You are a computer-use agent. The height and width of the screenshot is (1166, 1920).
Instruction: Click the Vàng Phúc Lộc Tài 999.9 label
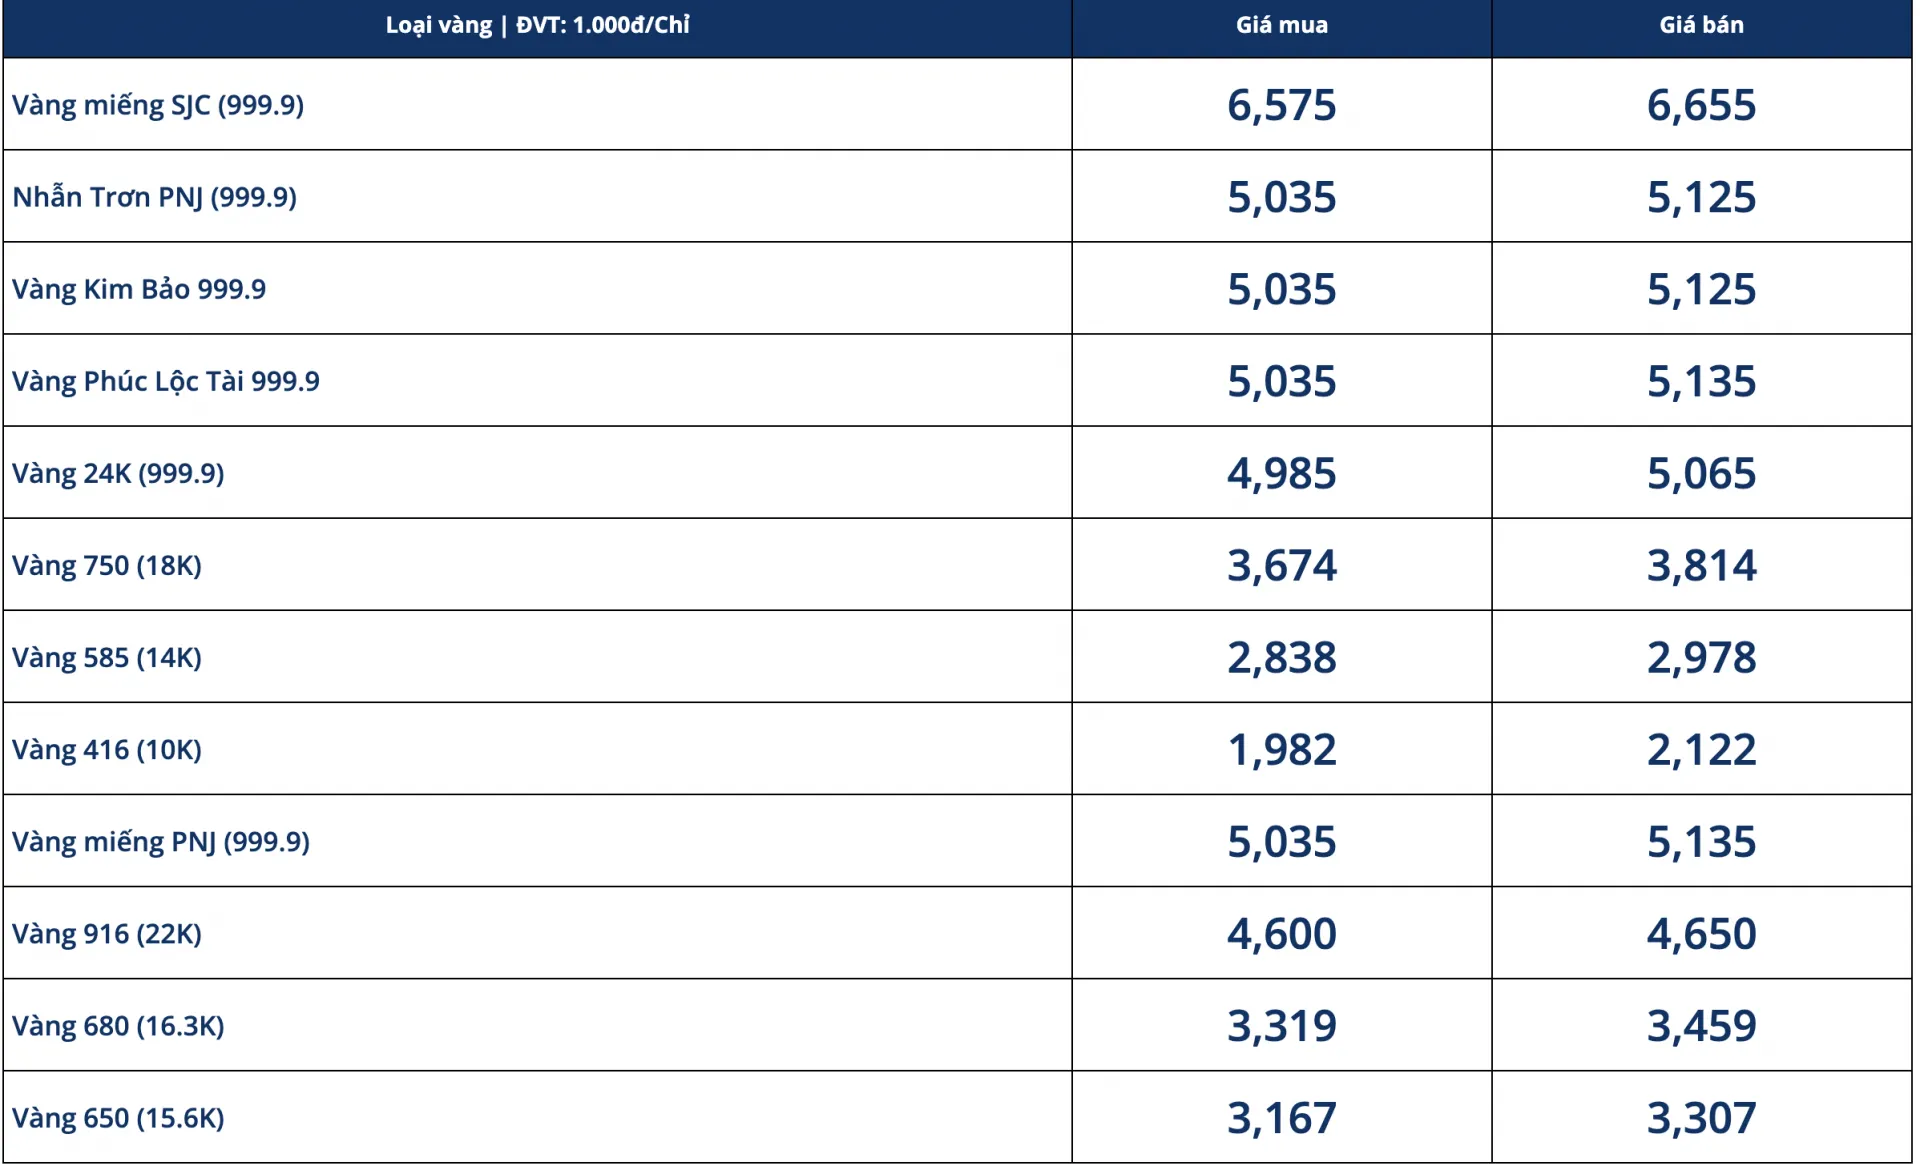coord(166,381)
